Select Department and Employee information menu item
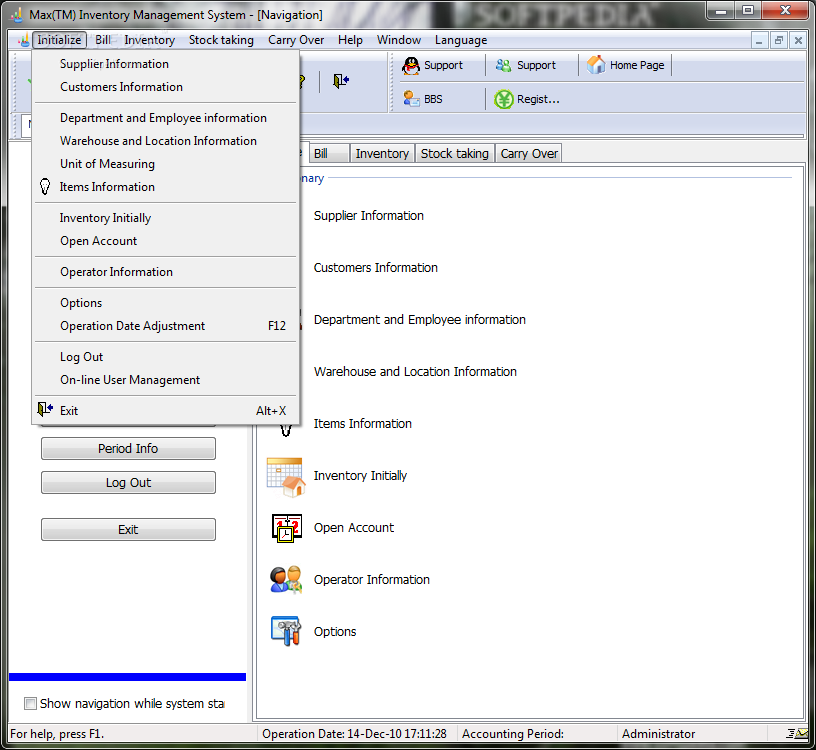Image resolution: width=816 pixels, height=750 pixels. click(x=165, y=118)
